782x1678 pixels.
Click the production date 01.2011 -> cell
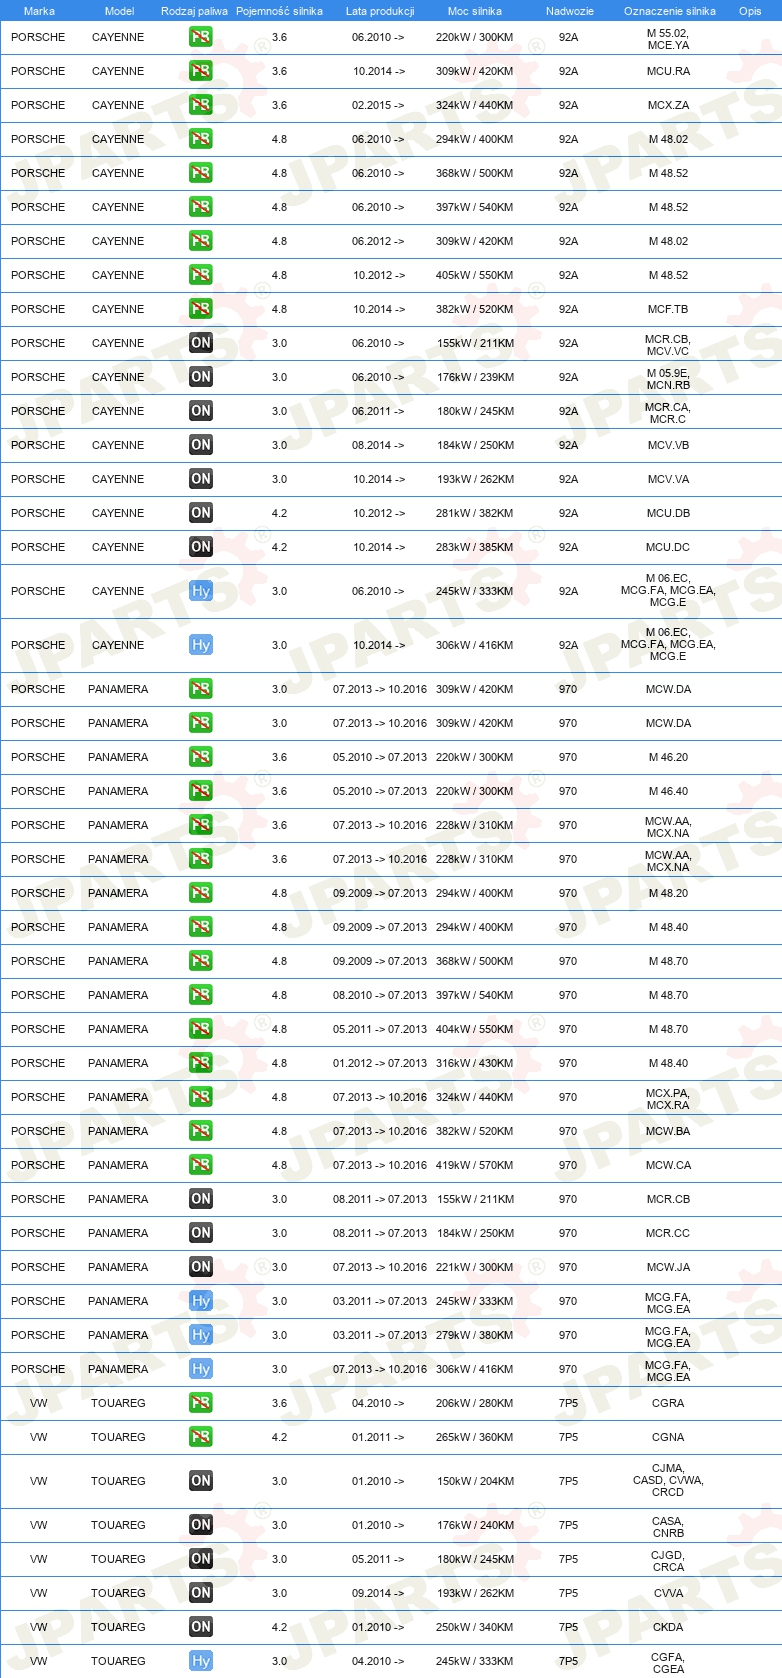(x=378, y=1437)
